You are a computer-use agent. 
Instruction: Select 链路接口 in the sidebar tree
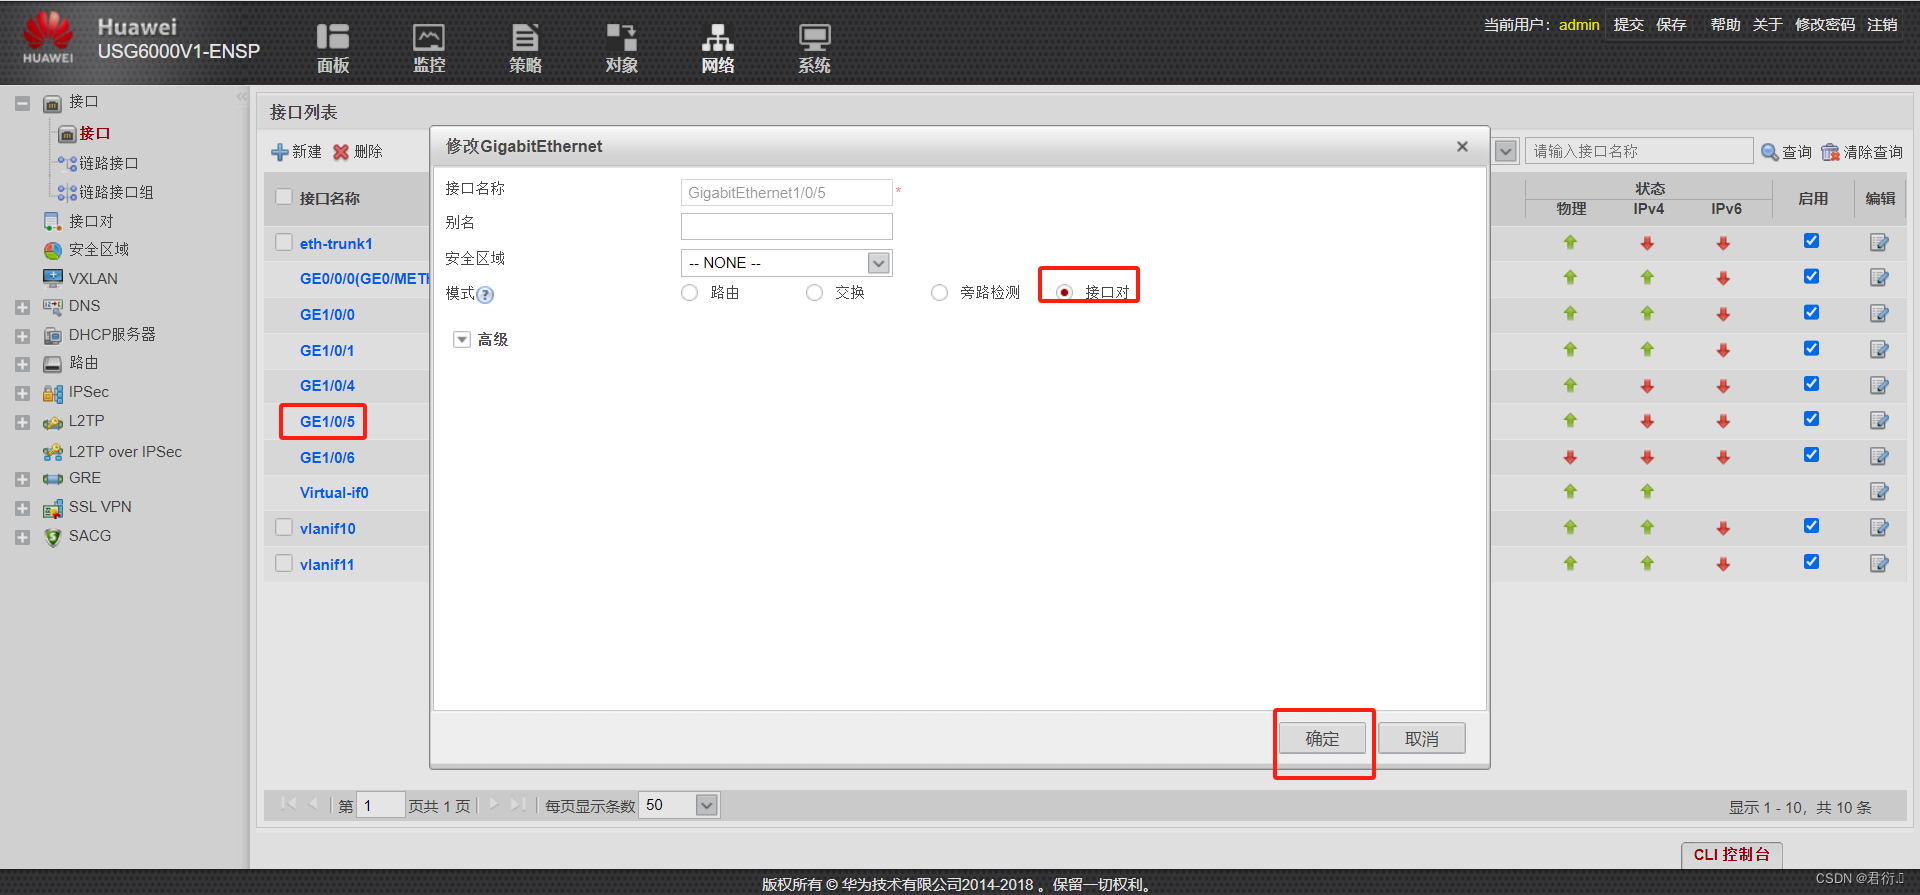pos(108,163)
